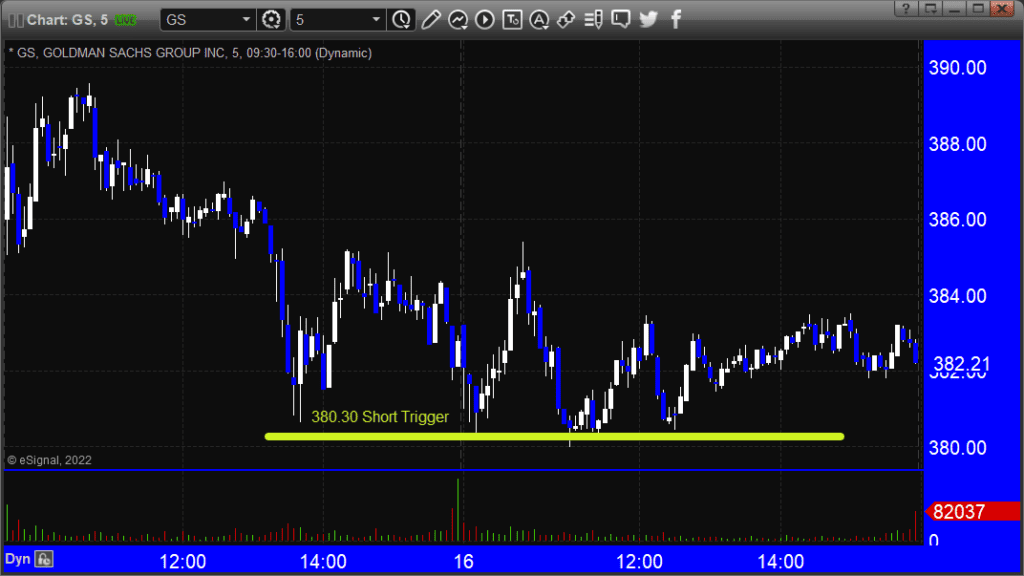This screenshot has width=1024, height=576.
Task: Click the window link grip icon
Action: coord(16,21)
